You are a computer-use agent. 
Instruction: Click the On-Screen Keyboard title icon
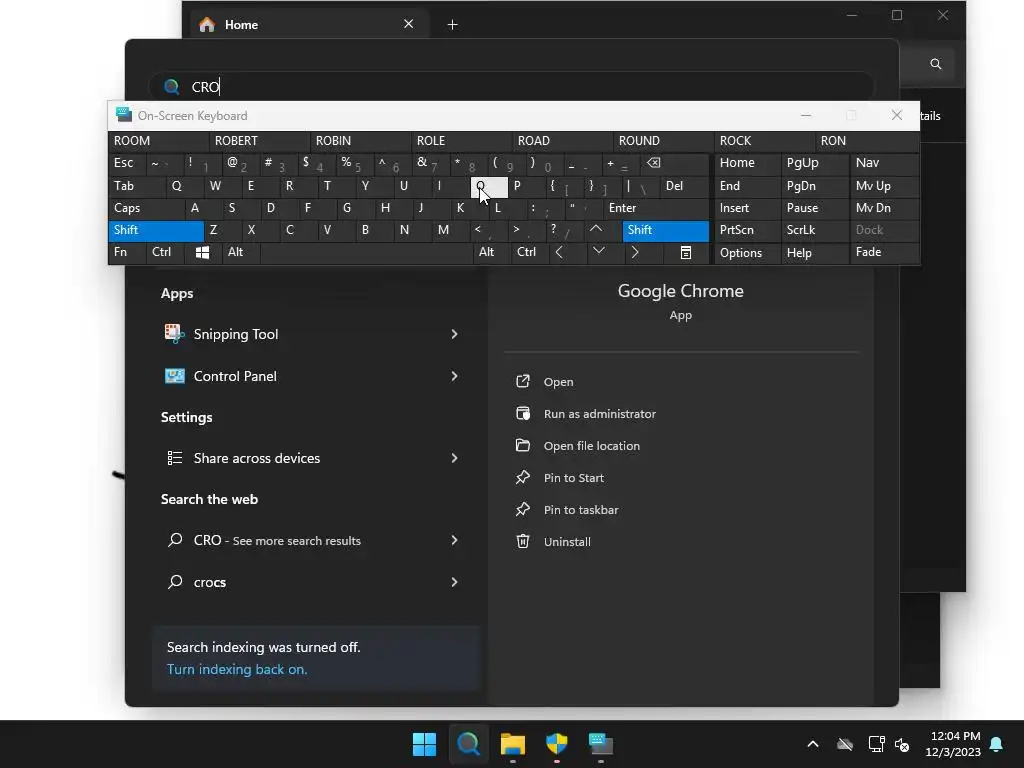coord(123,115)
